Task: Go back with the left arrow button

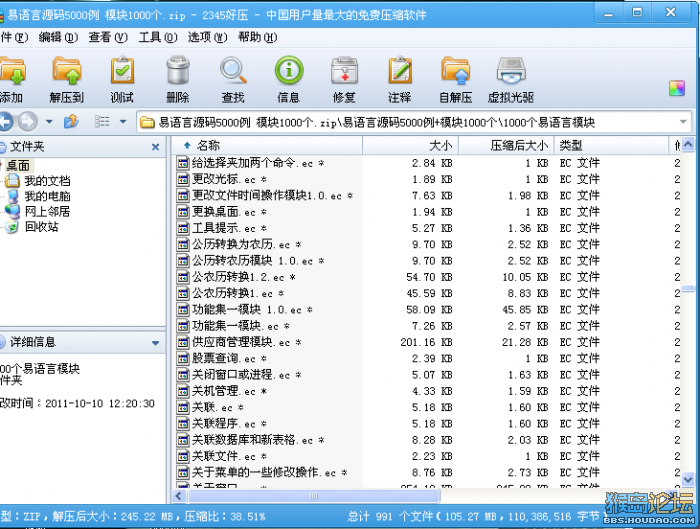Action: click(x=6, y=121)
